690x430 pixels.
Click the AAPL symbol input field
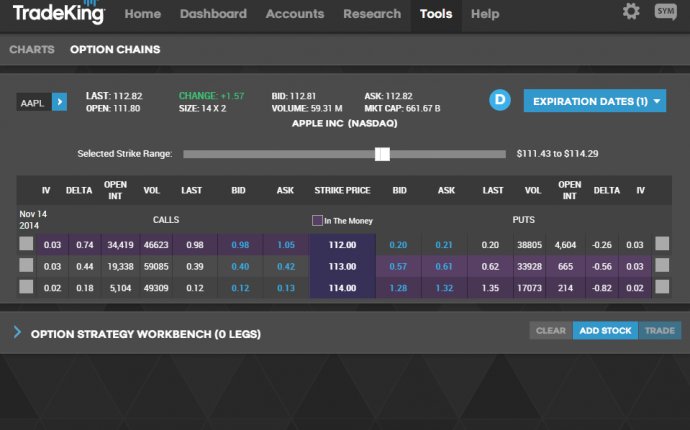[34, 102]
